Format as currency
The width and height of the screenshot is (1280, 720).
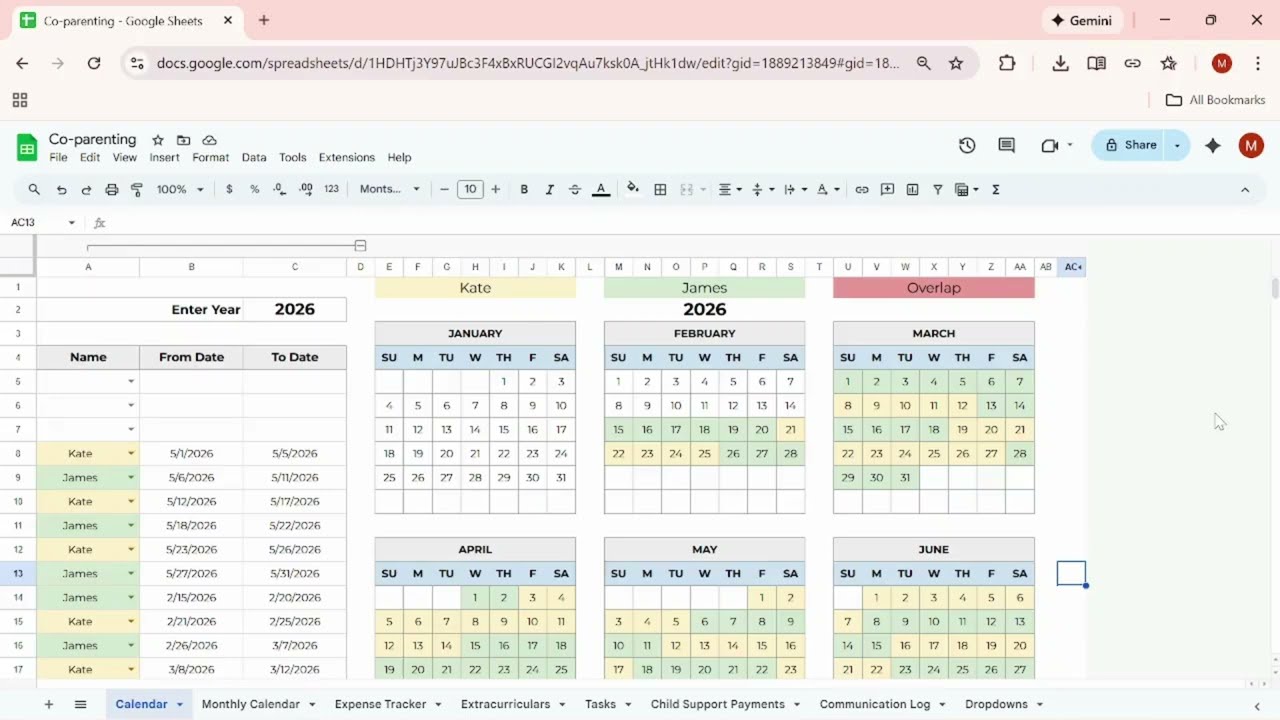pyautogui.click(x=229, y=189)
